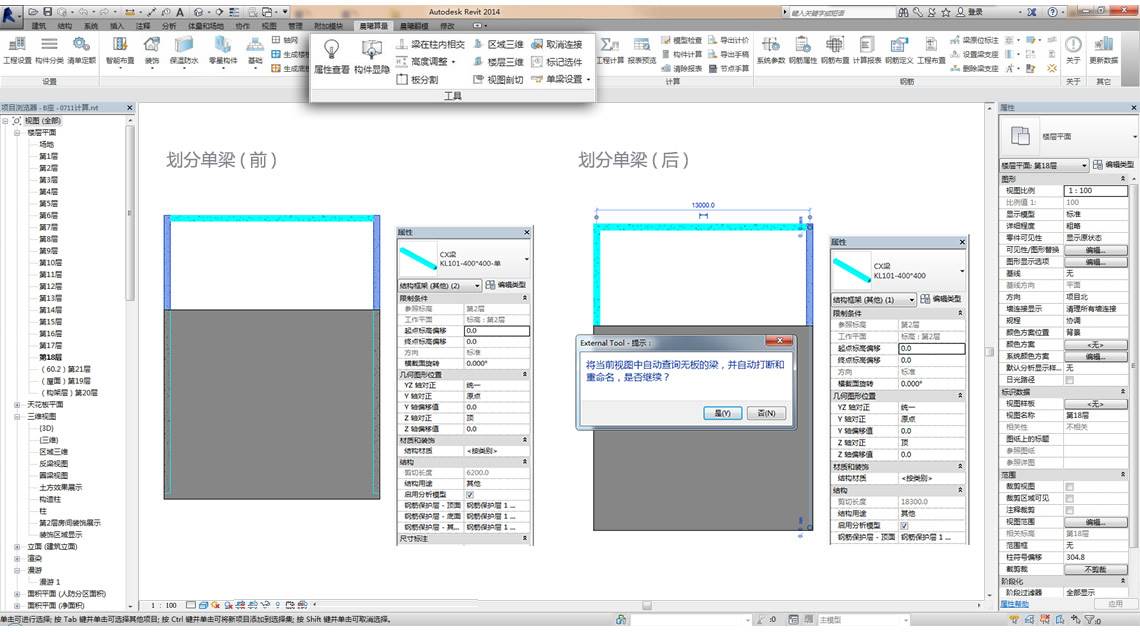This screenshot has width=1140, height=632.
Task: Click the 属性查看 lightbulb icon
Action: pyautogui.click(x=332, y=50)
